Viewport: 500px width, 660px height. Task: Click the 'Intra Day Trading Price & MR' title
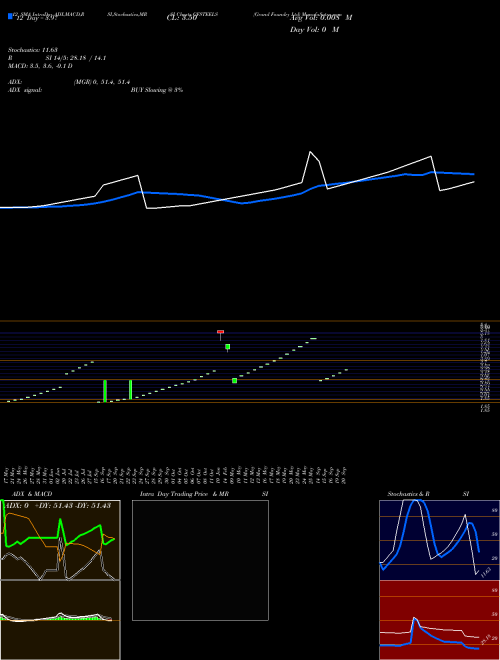185,494
